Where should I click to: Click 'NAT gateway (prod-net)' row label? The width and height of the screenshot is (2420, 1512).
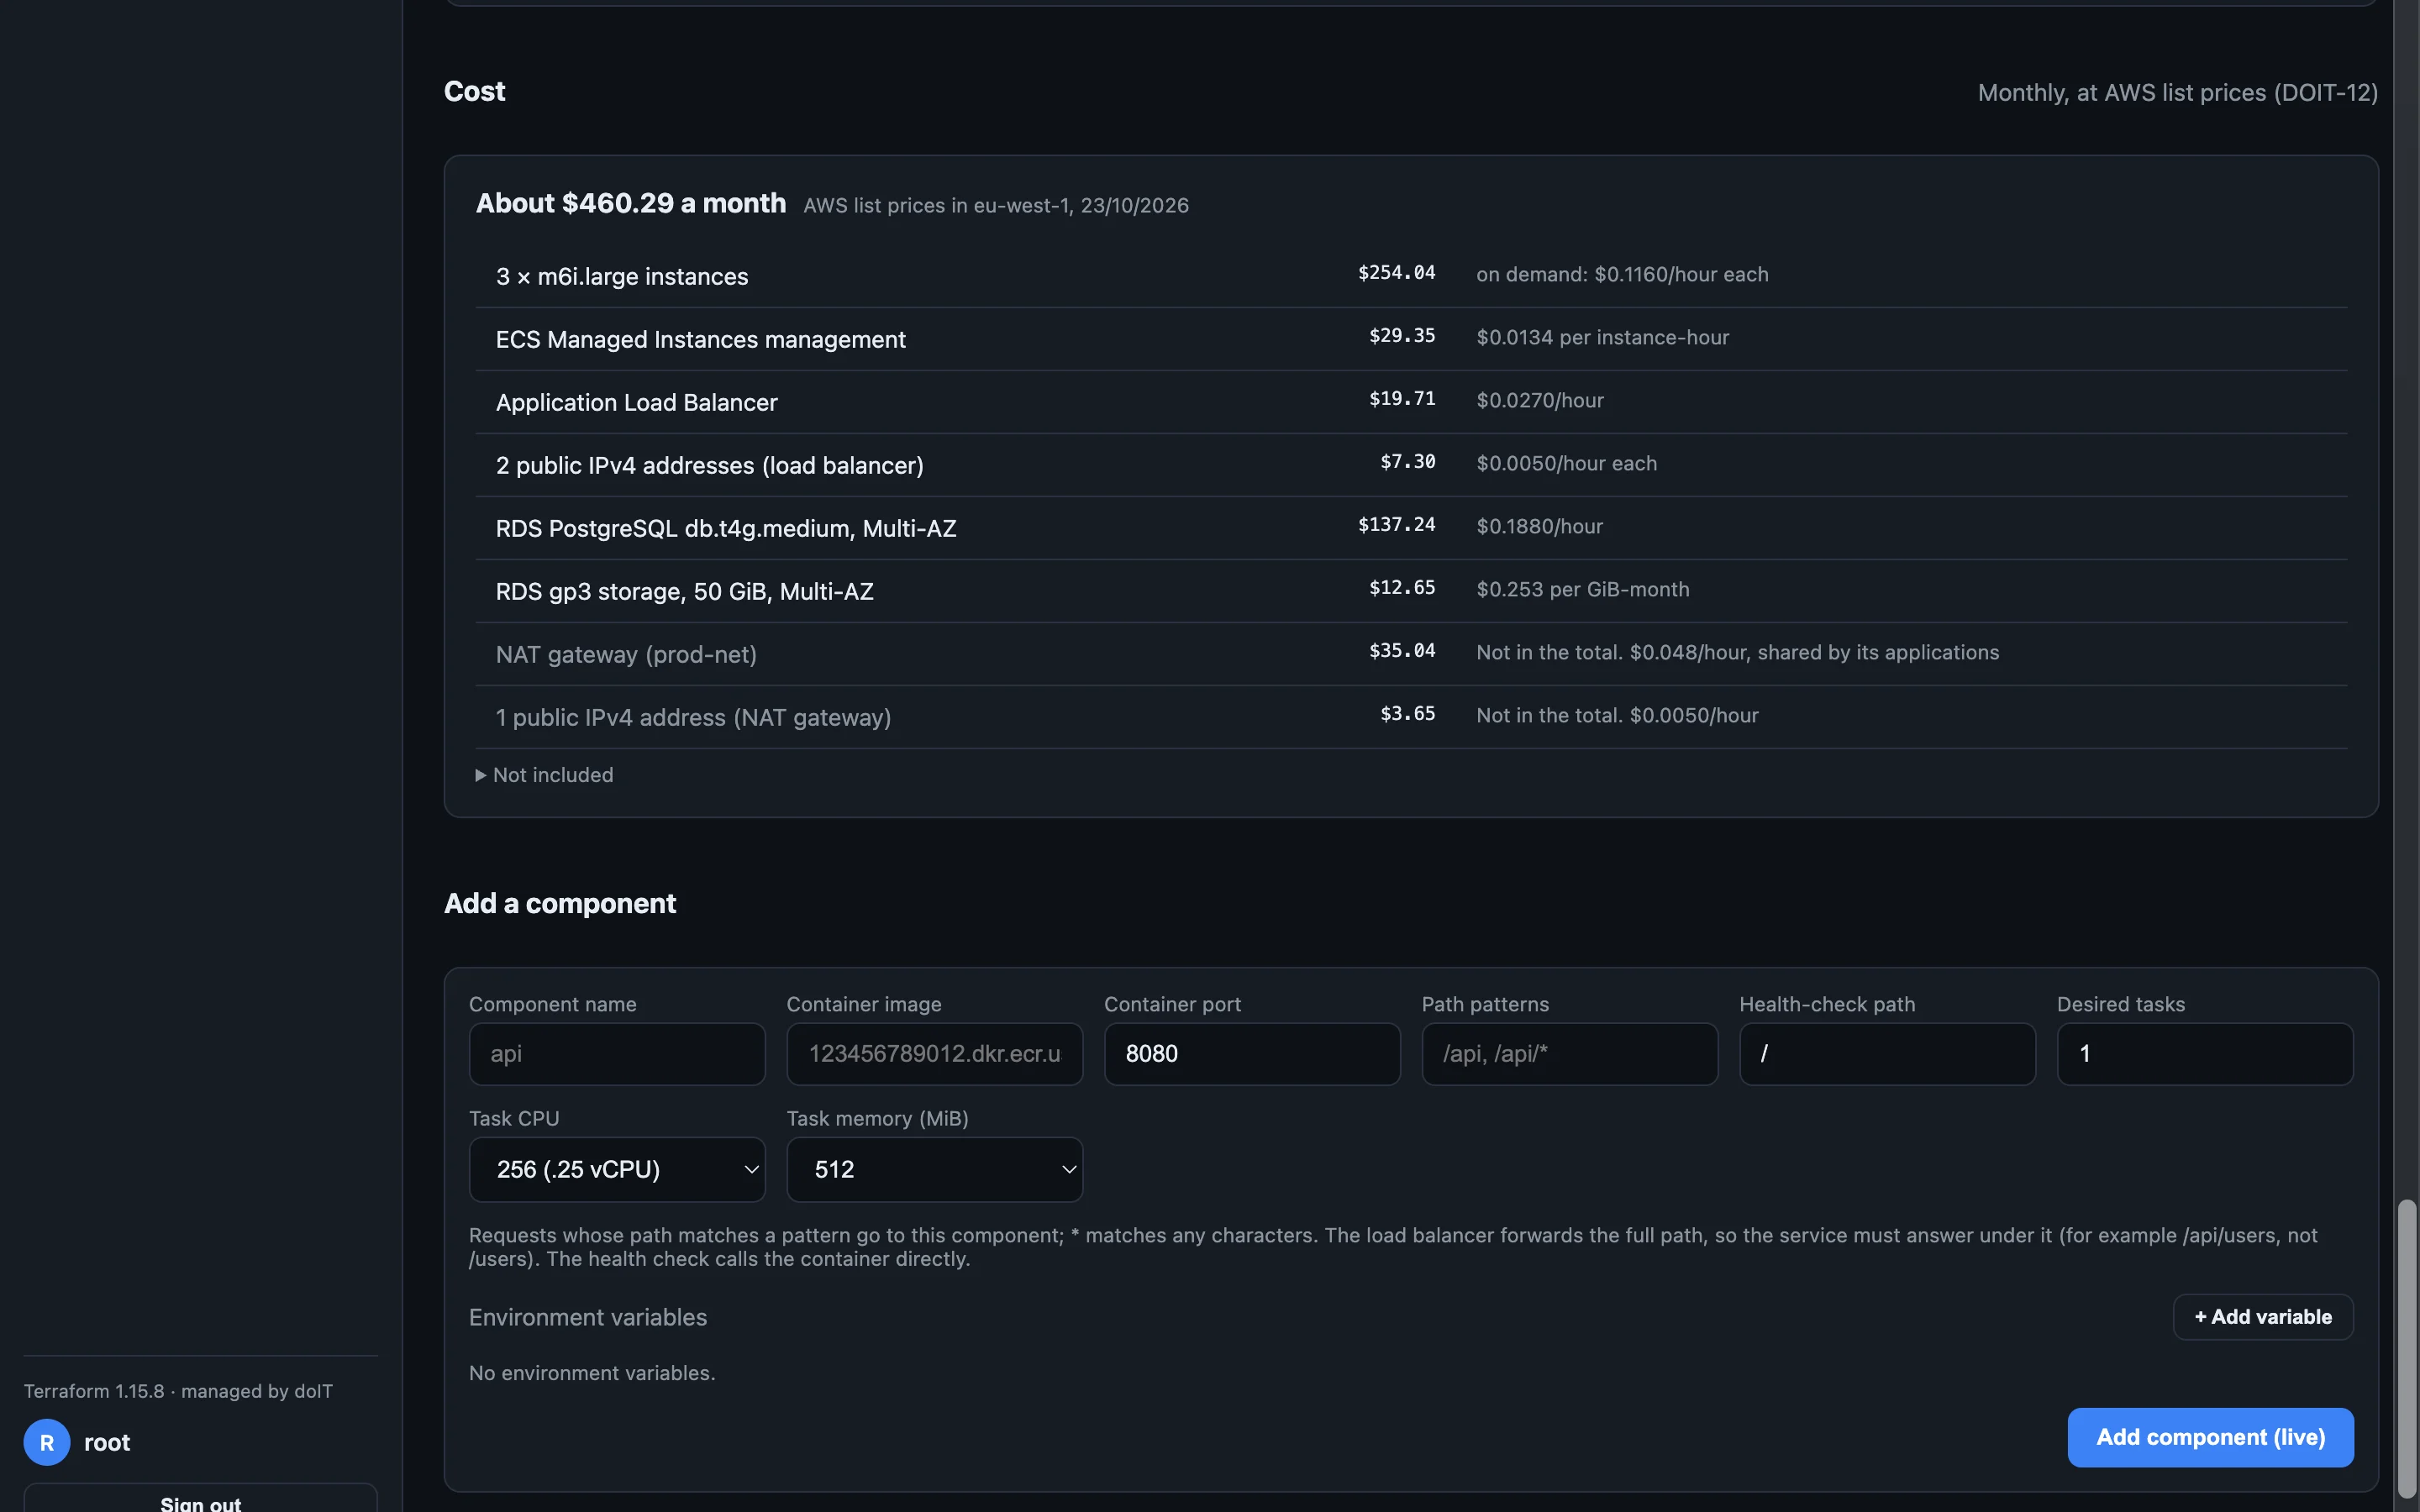pyautogui.click(x=626, y=654)
